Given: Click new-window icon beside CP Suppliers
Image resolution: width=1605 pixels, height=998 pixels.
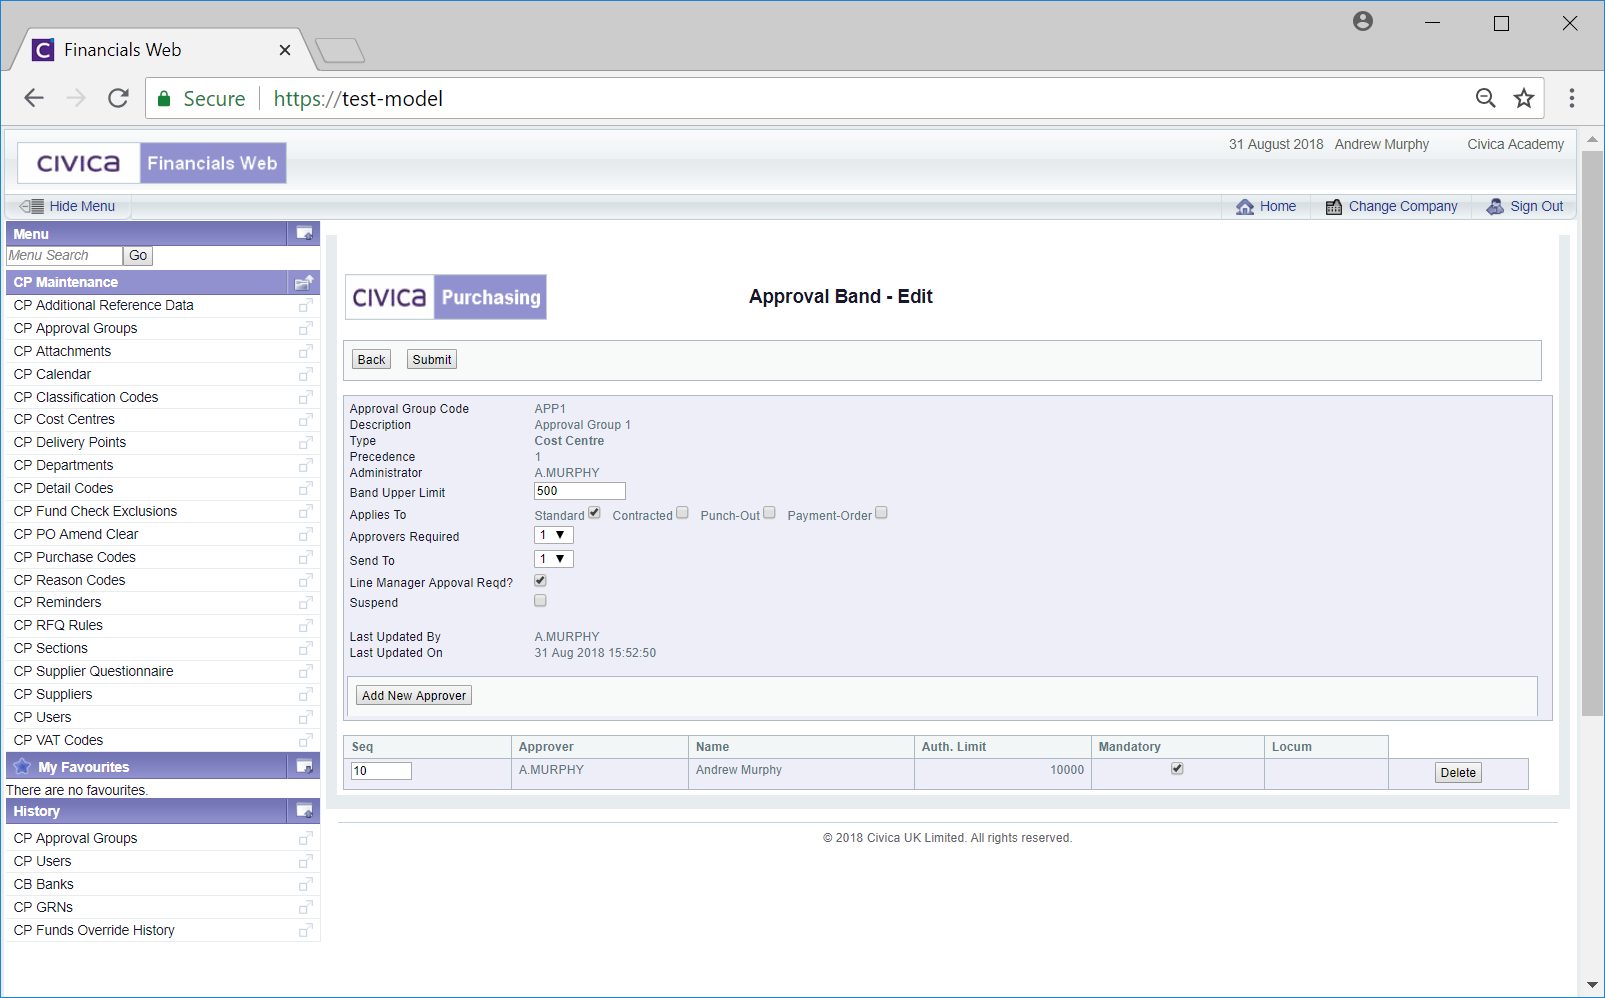Looking at the screenshot, I should click(x=306, y=694).
